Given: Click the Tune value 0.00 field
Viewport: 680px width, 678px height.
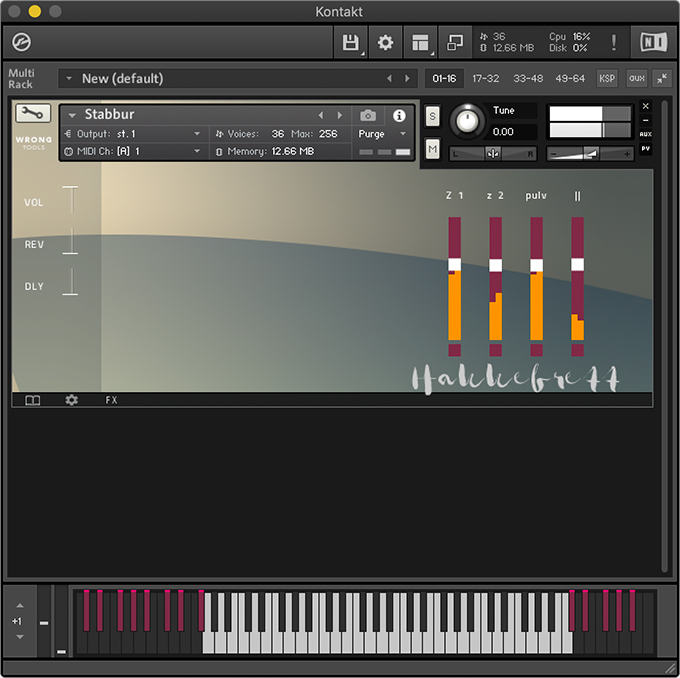Looking at the screenshot, I should click(x=513, y=132).
